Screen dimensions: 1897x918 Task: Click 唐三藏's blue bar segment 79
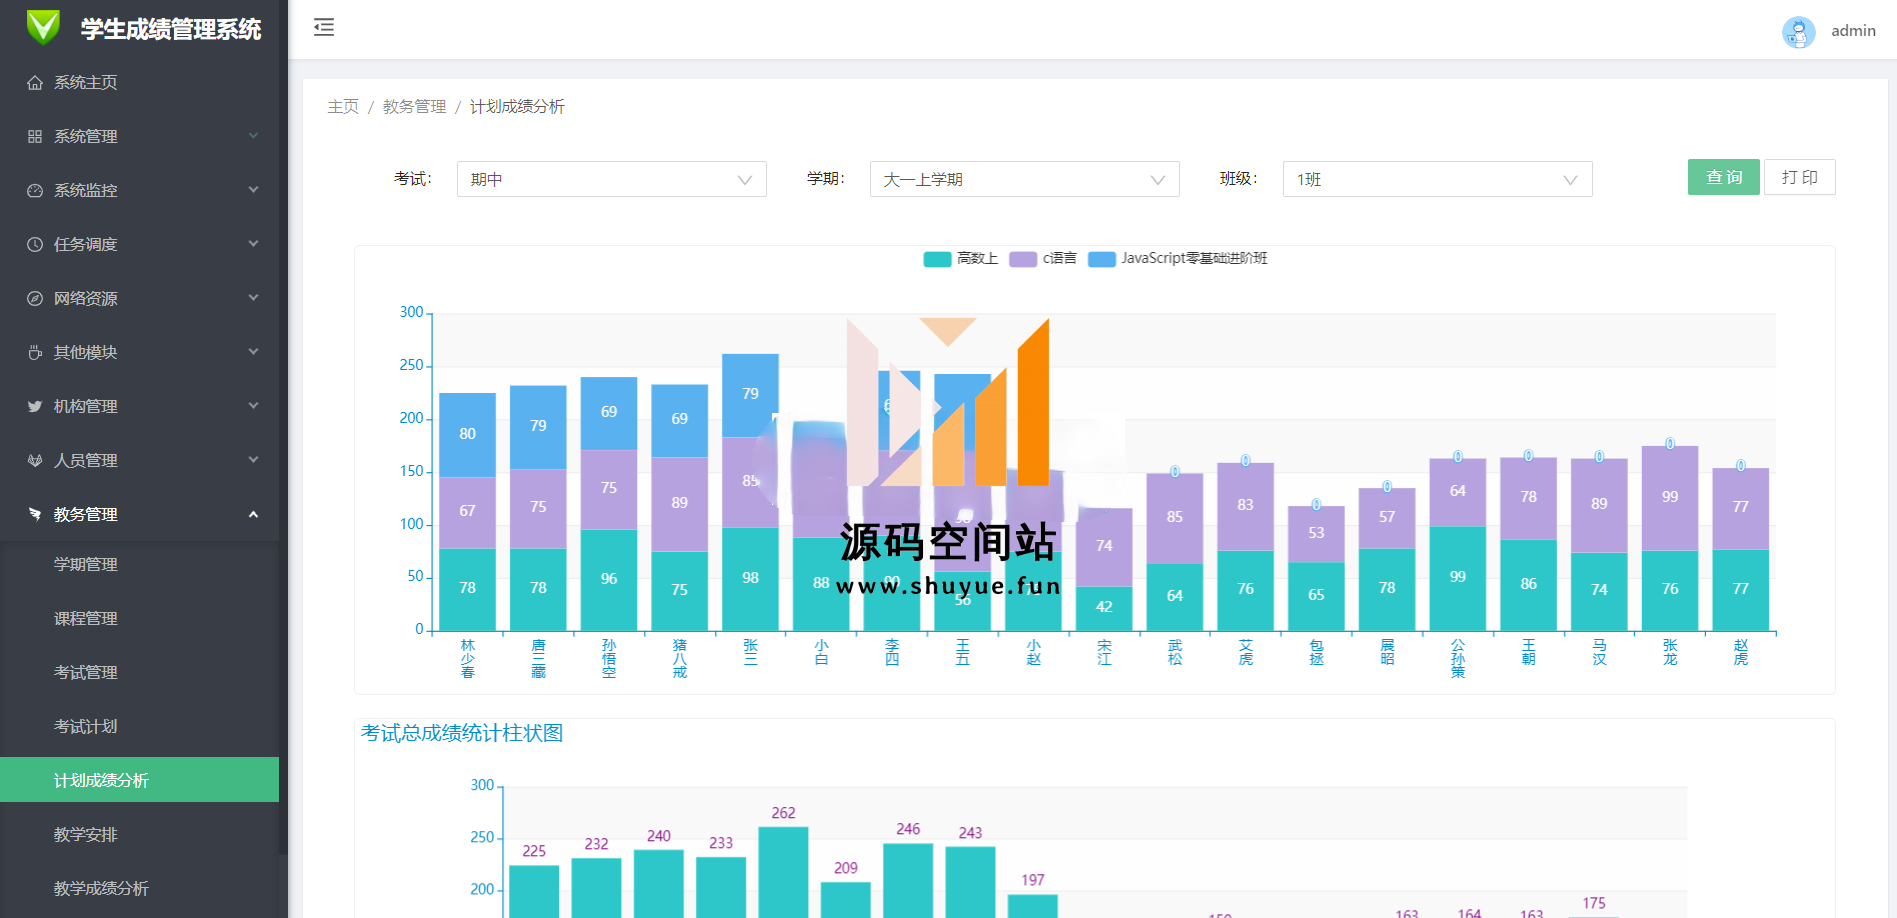(538, 427)
